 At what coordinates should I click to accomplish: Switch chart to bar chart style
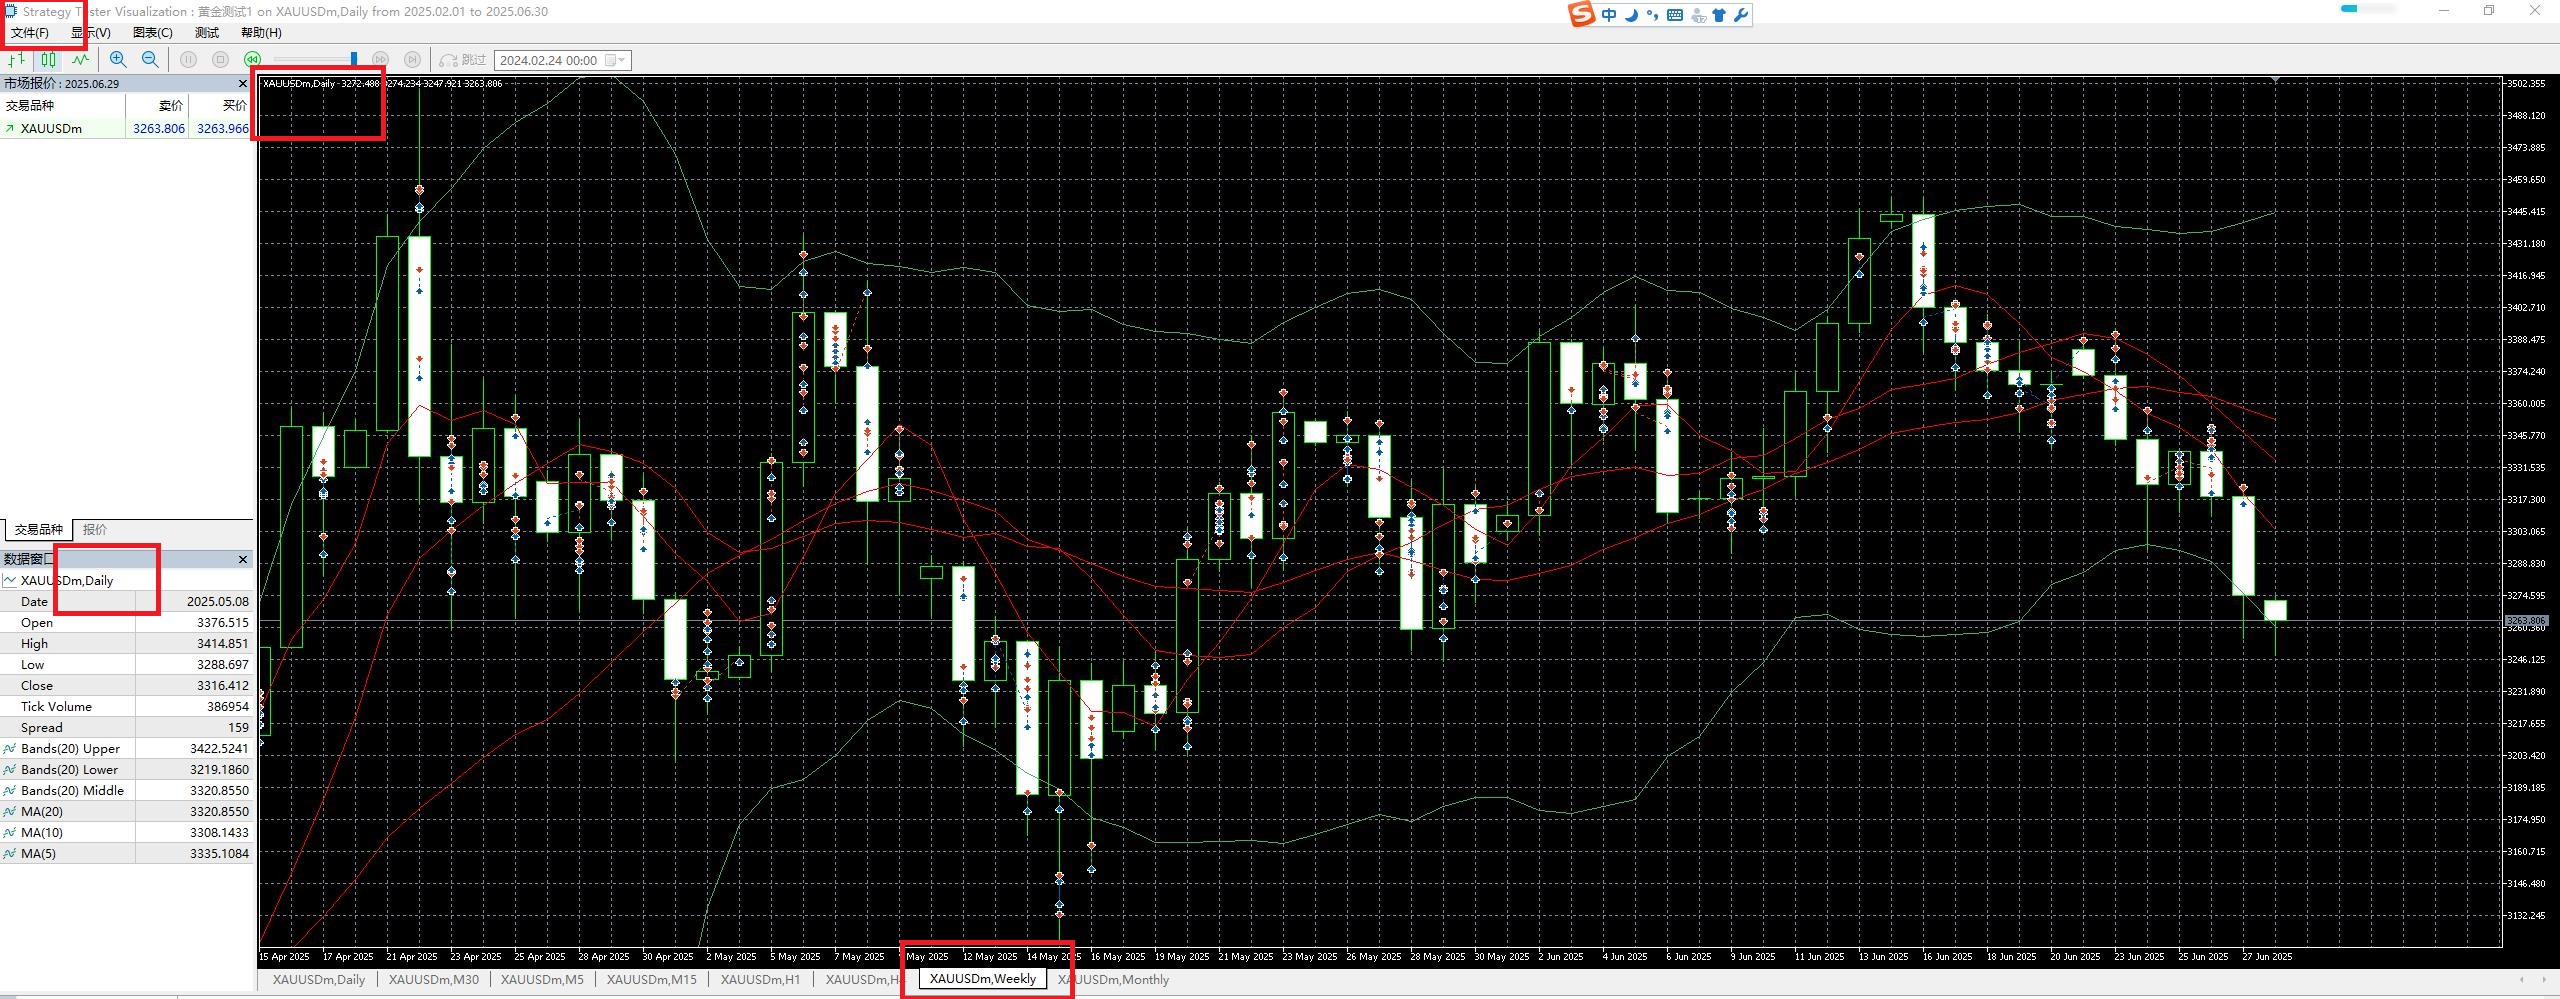pos(17,60)
